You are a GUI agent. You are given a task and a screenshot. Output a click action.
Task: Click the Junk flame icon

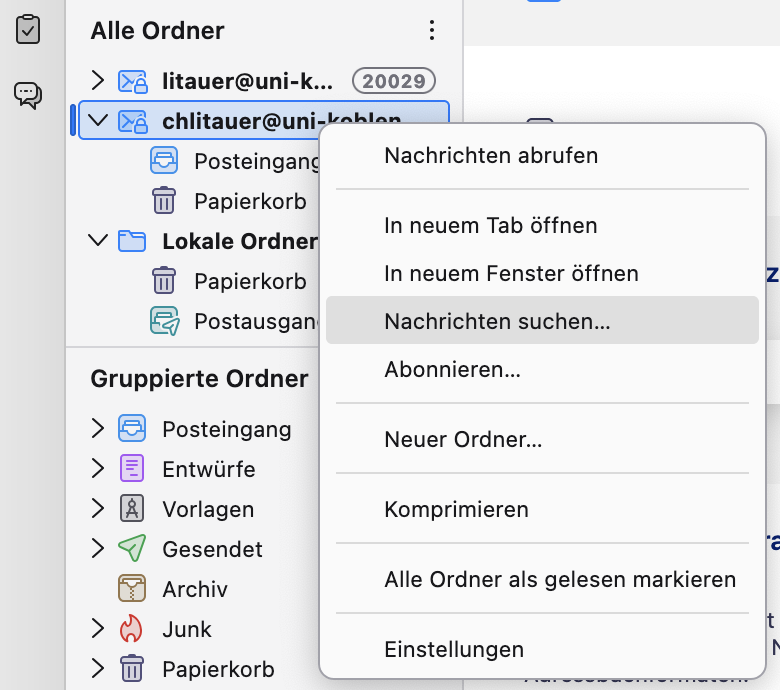pos(132,629)
